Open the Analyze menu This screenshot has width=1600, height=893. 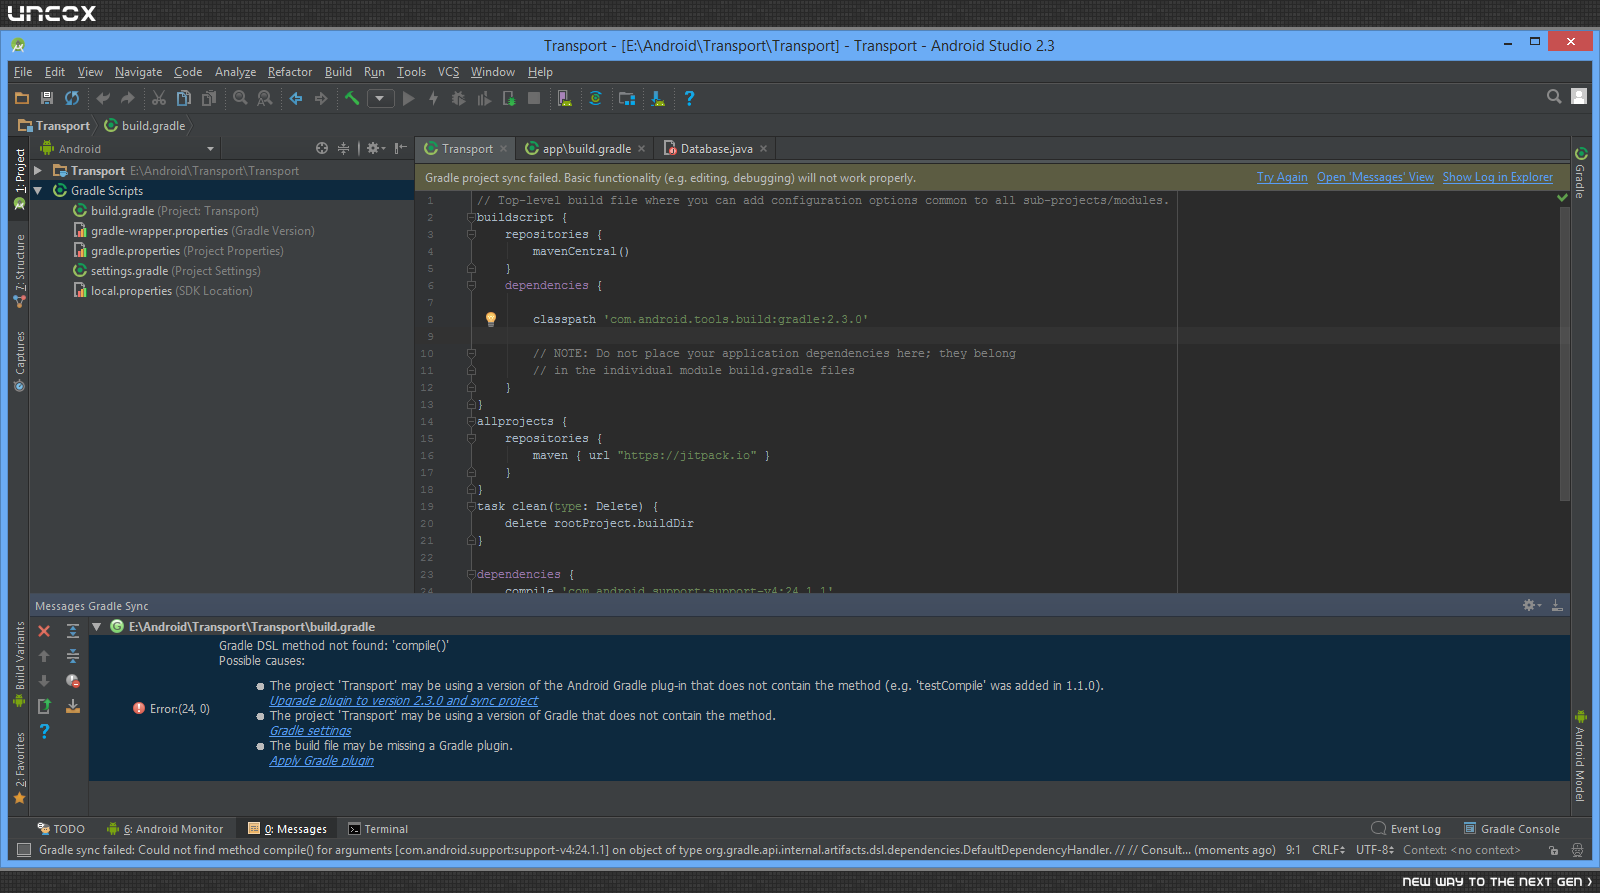(x=235, y=72)
